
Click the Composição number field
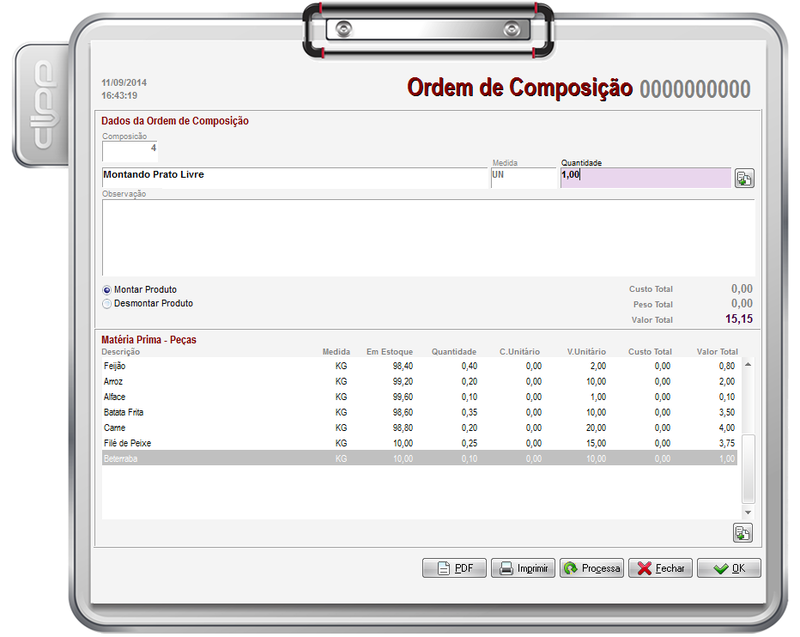point(130,151)
